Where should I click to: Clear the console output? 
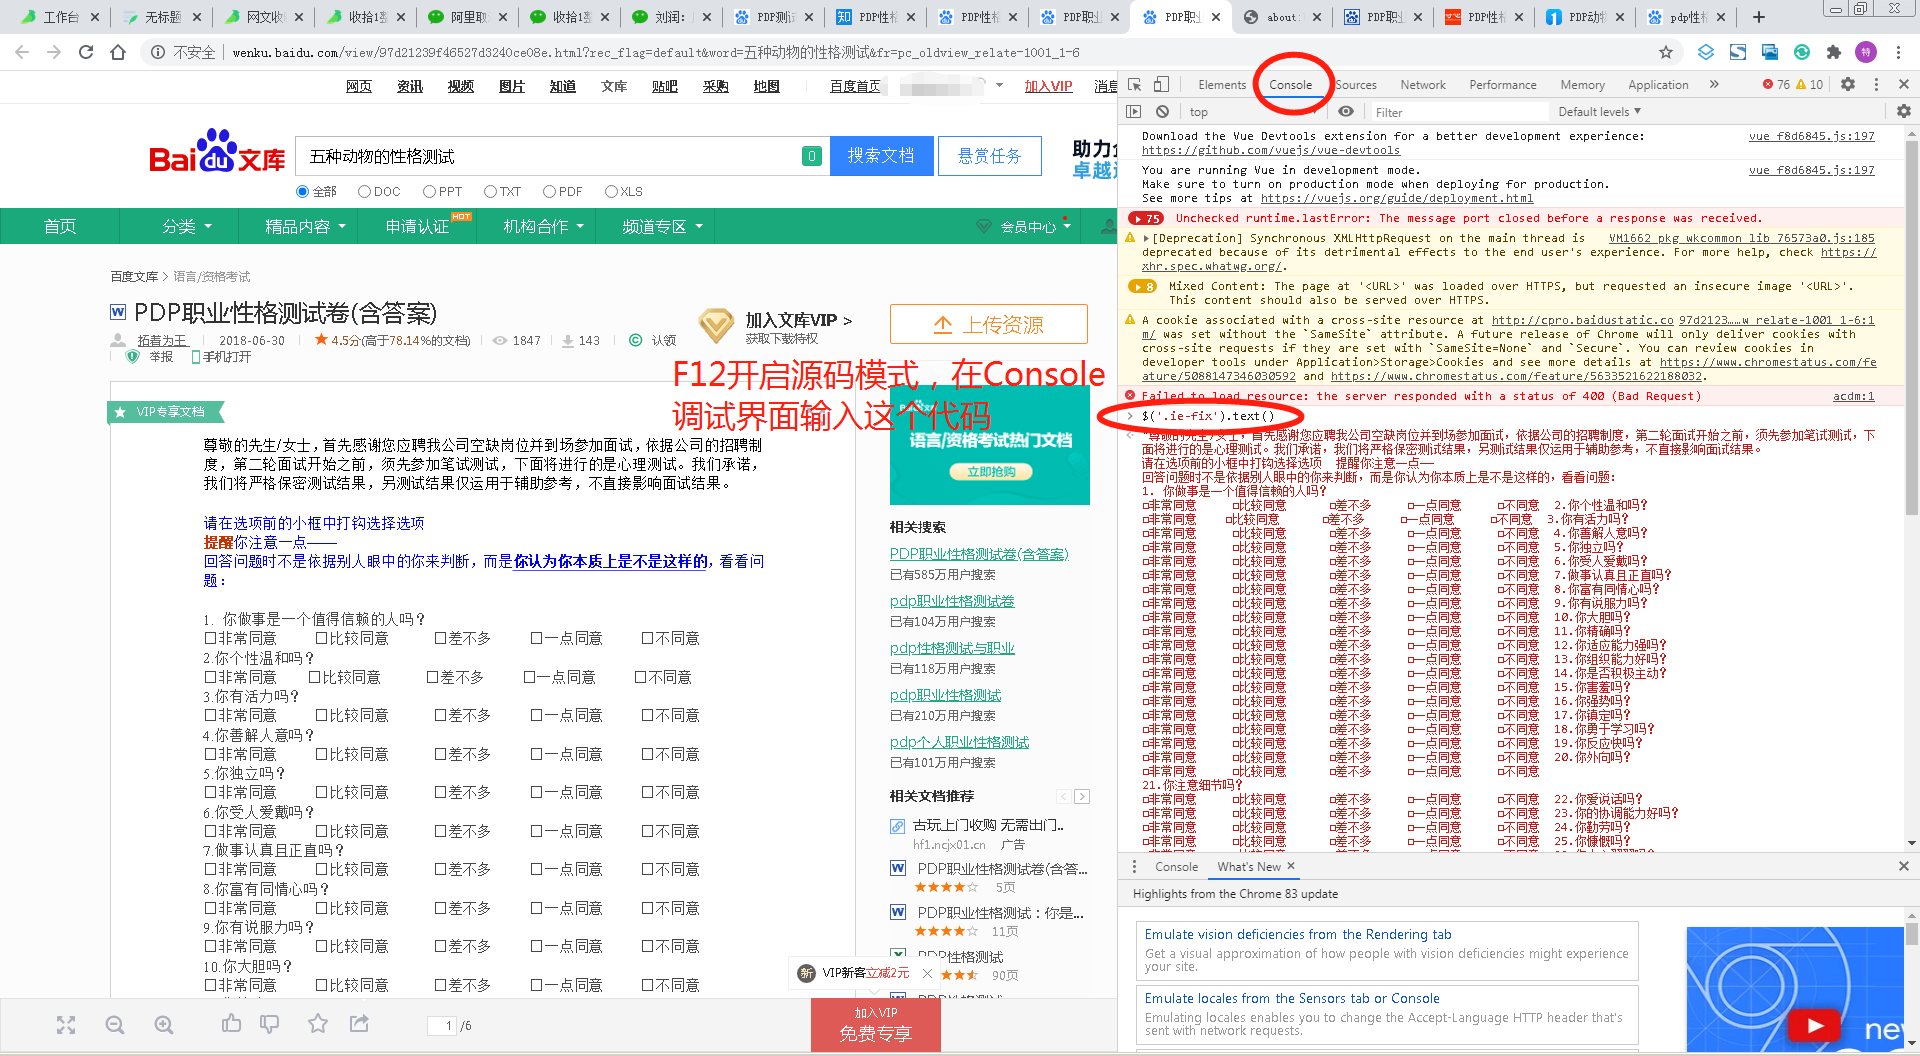tap(1162, 112)
